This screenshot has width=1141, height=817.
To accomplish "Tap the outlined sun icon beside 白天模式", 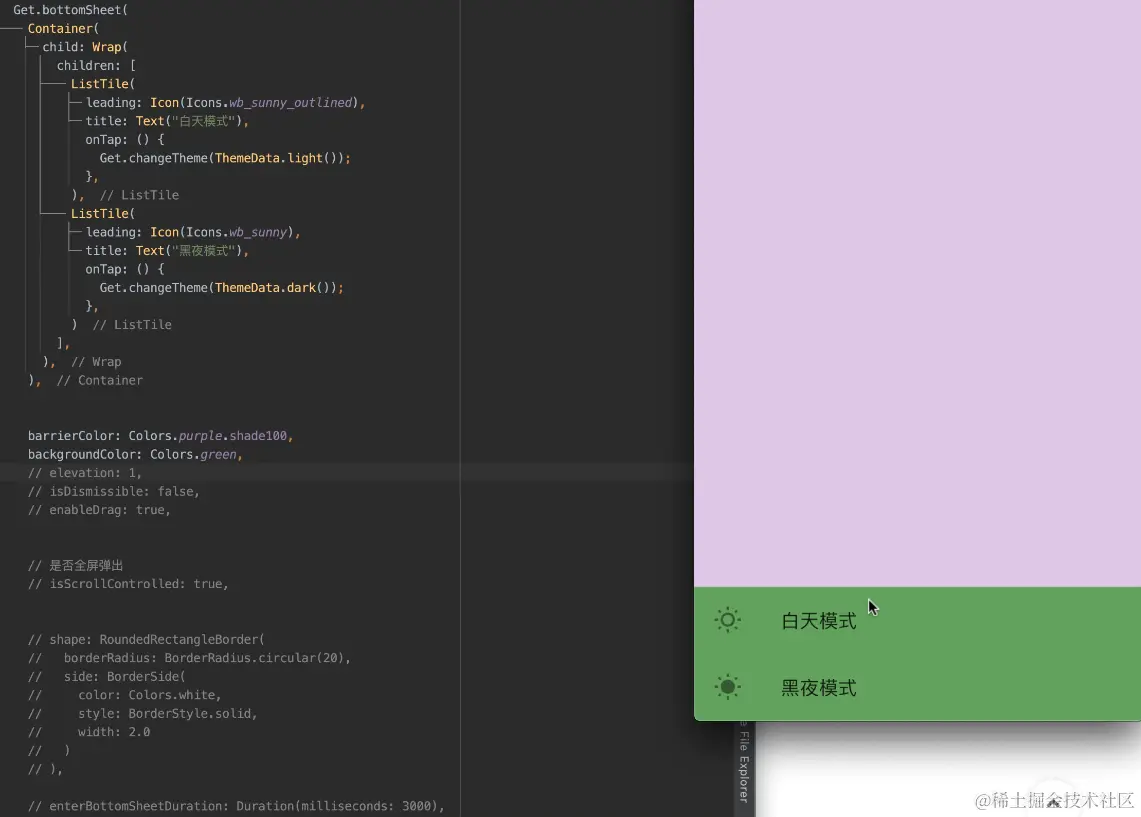I will [727, 620].
